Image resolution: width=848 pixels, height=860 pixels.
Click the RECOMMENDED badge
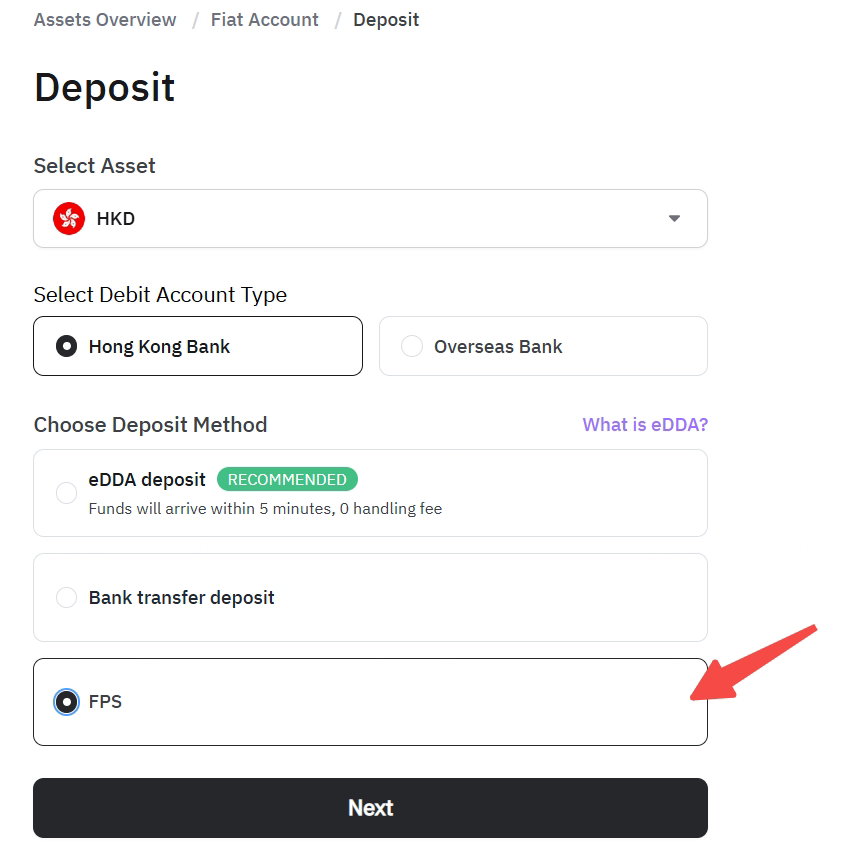click(x=287, y=479)
